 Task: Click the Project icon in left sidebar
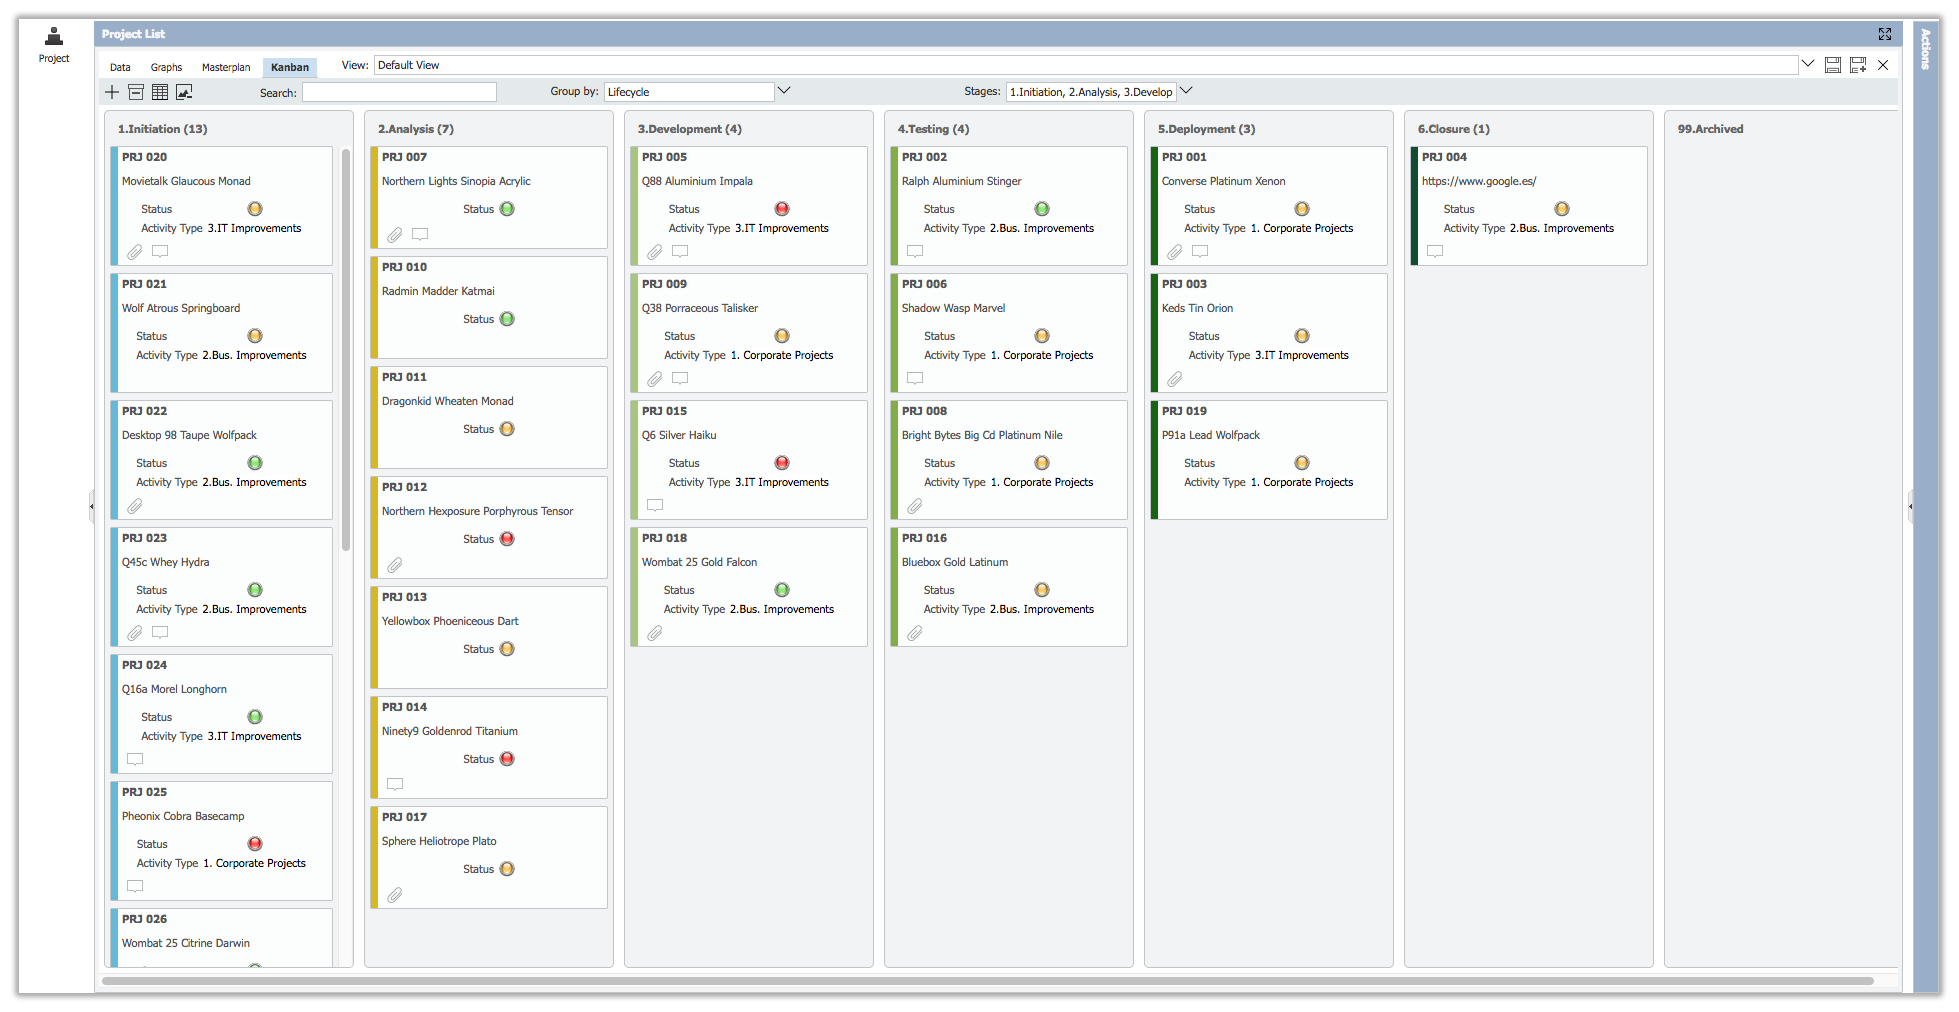click(x=54, y=37)
